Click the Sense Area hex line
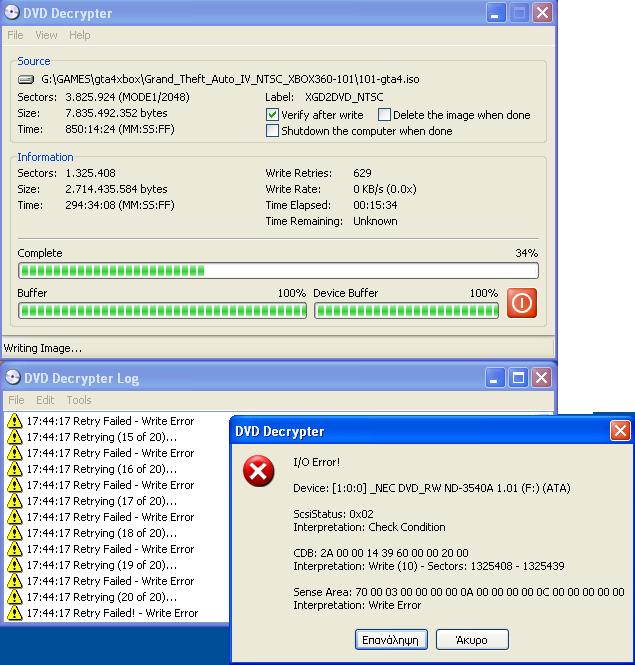The width and height of the screenshot is (635, 665). (x=459, y=592)
